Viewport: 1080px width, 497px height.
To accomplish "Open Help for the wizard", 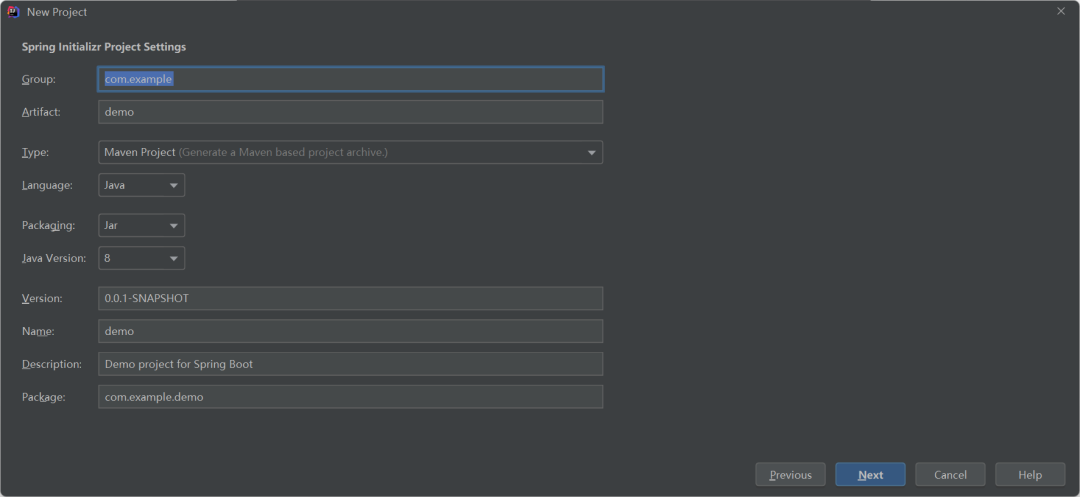I will [1029, 475].
